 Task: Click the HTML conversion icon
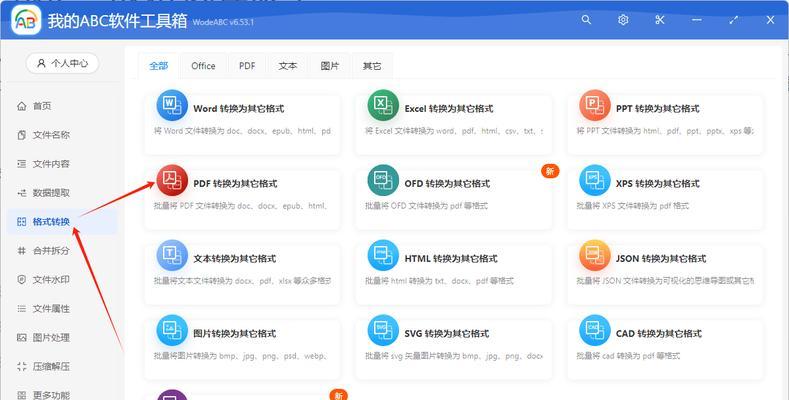pos(383,255)
